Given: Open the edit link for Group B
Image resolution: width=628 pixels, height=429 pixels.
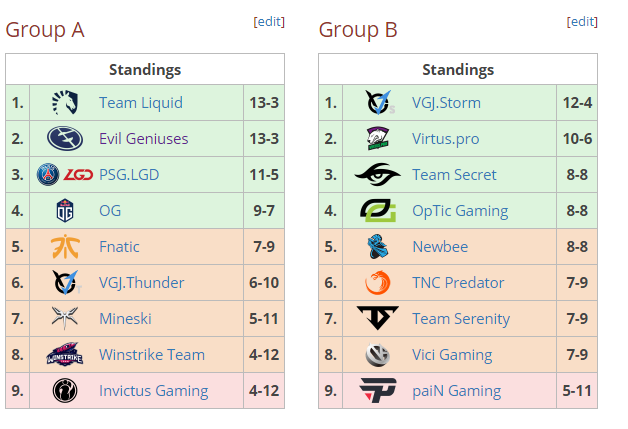Looking at the screenshot, I should [x=582, y=22].
